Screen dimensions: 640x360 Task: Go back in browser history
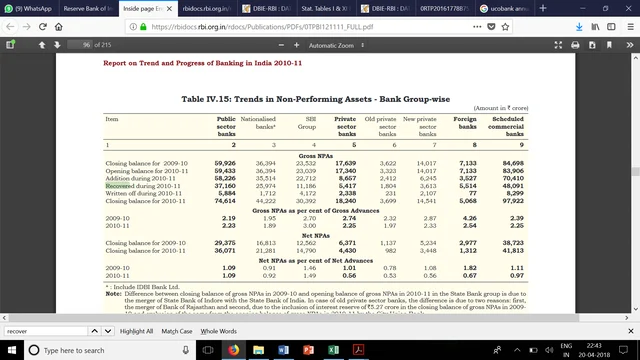click(x=10, y=27)
